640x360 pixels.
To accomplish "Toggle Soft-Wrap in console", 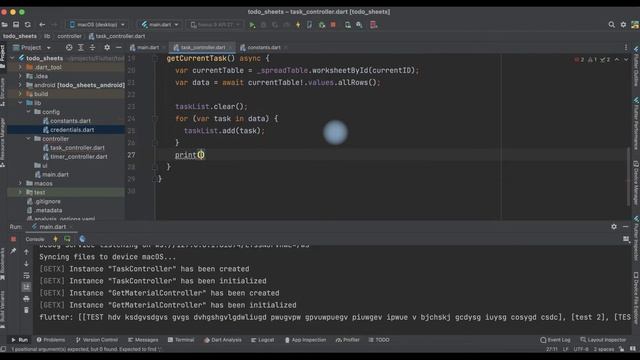I will coord(27,276).
